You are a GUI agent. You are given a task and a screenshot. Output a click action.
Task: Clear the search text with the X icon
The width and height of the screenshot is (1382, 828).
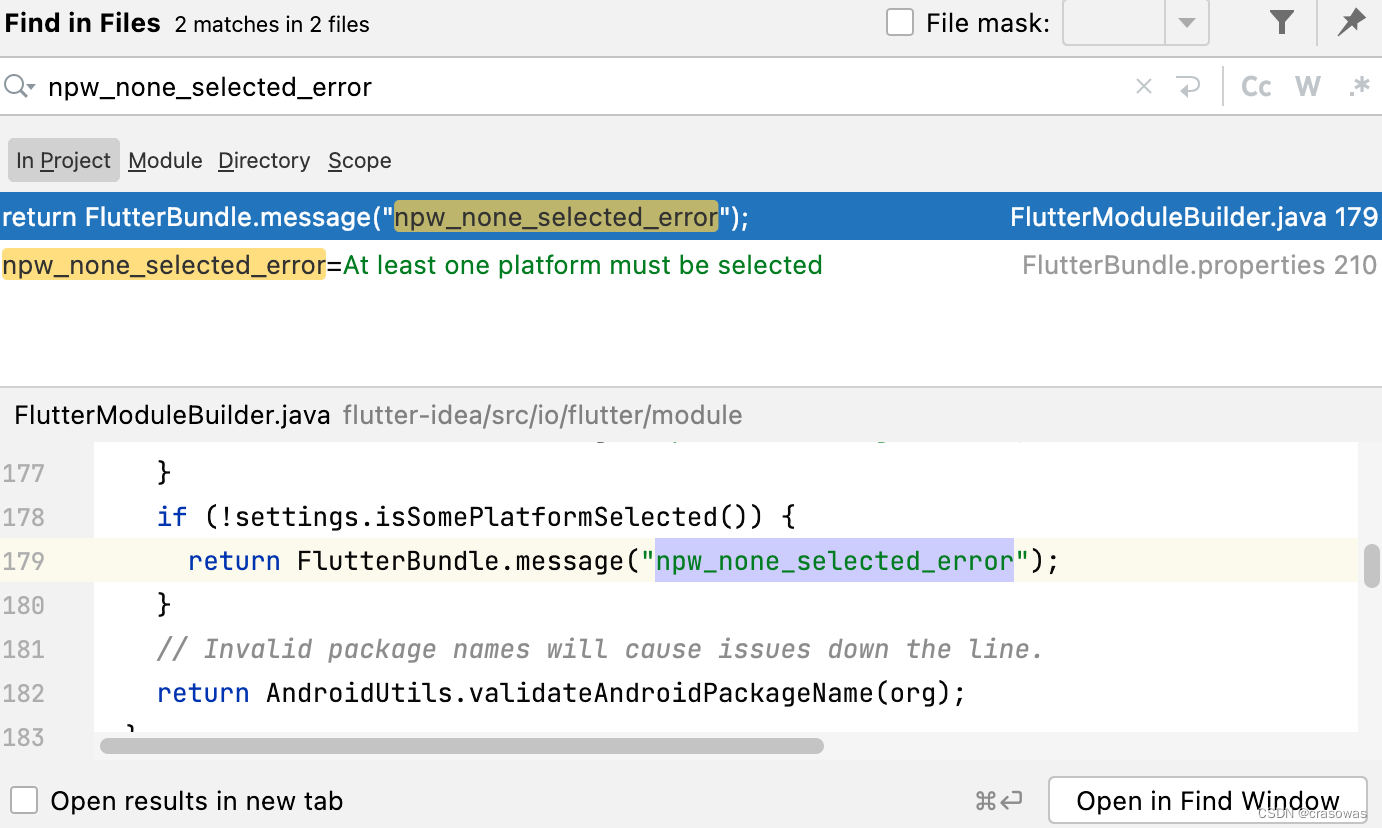coord(1144,87)
